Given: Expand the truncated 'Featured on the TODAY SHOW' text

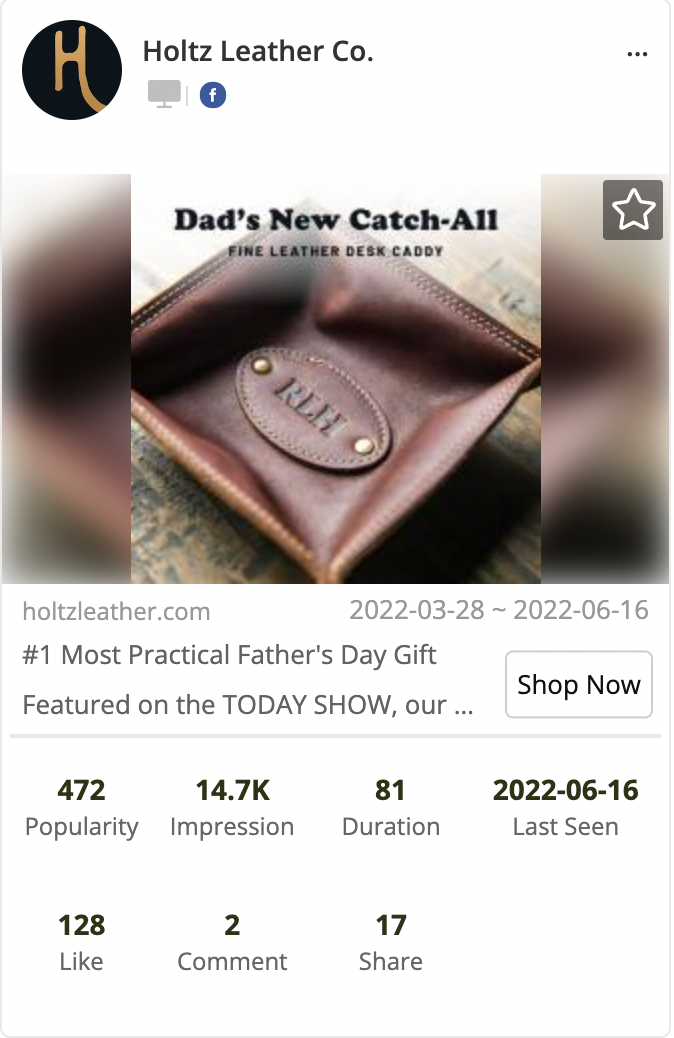Looking at the screenshot, I should tap(248, 705).
